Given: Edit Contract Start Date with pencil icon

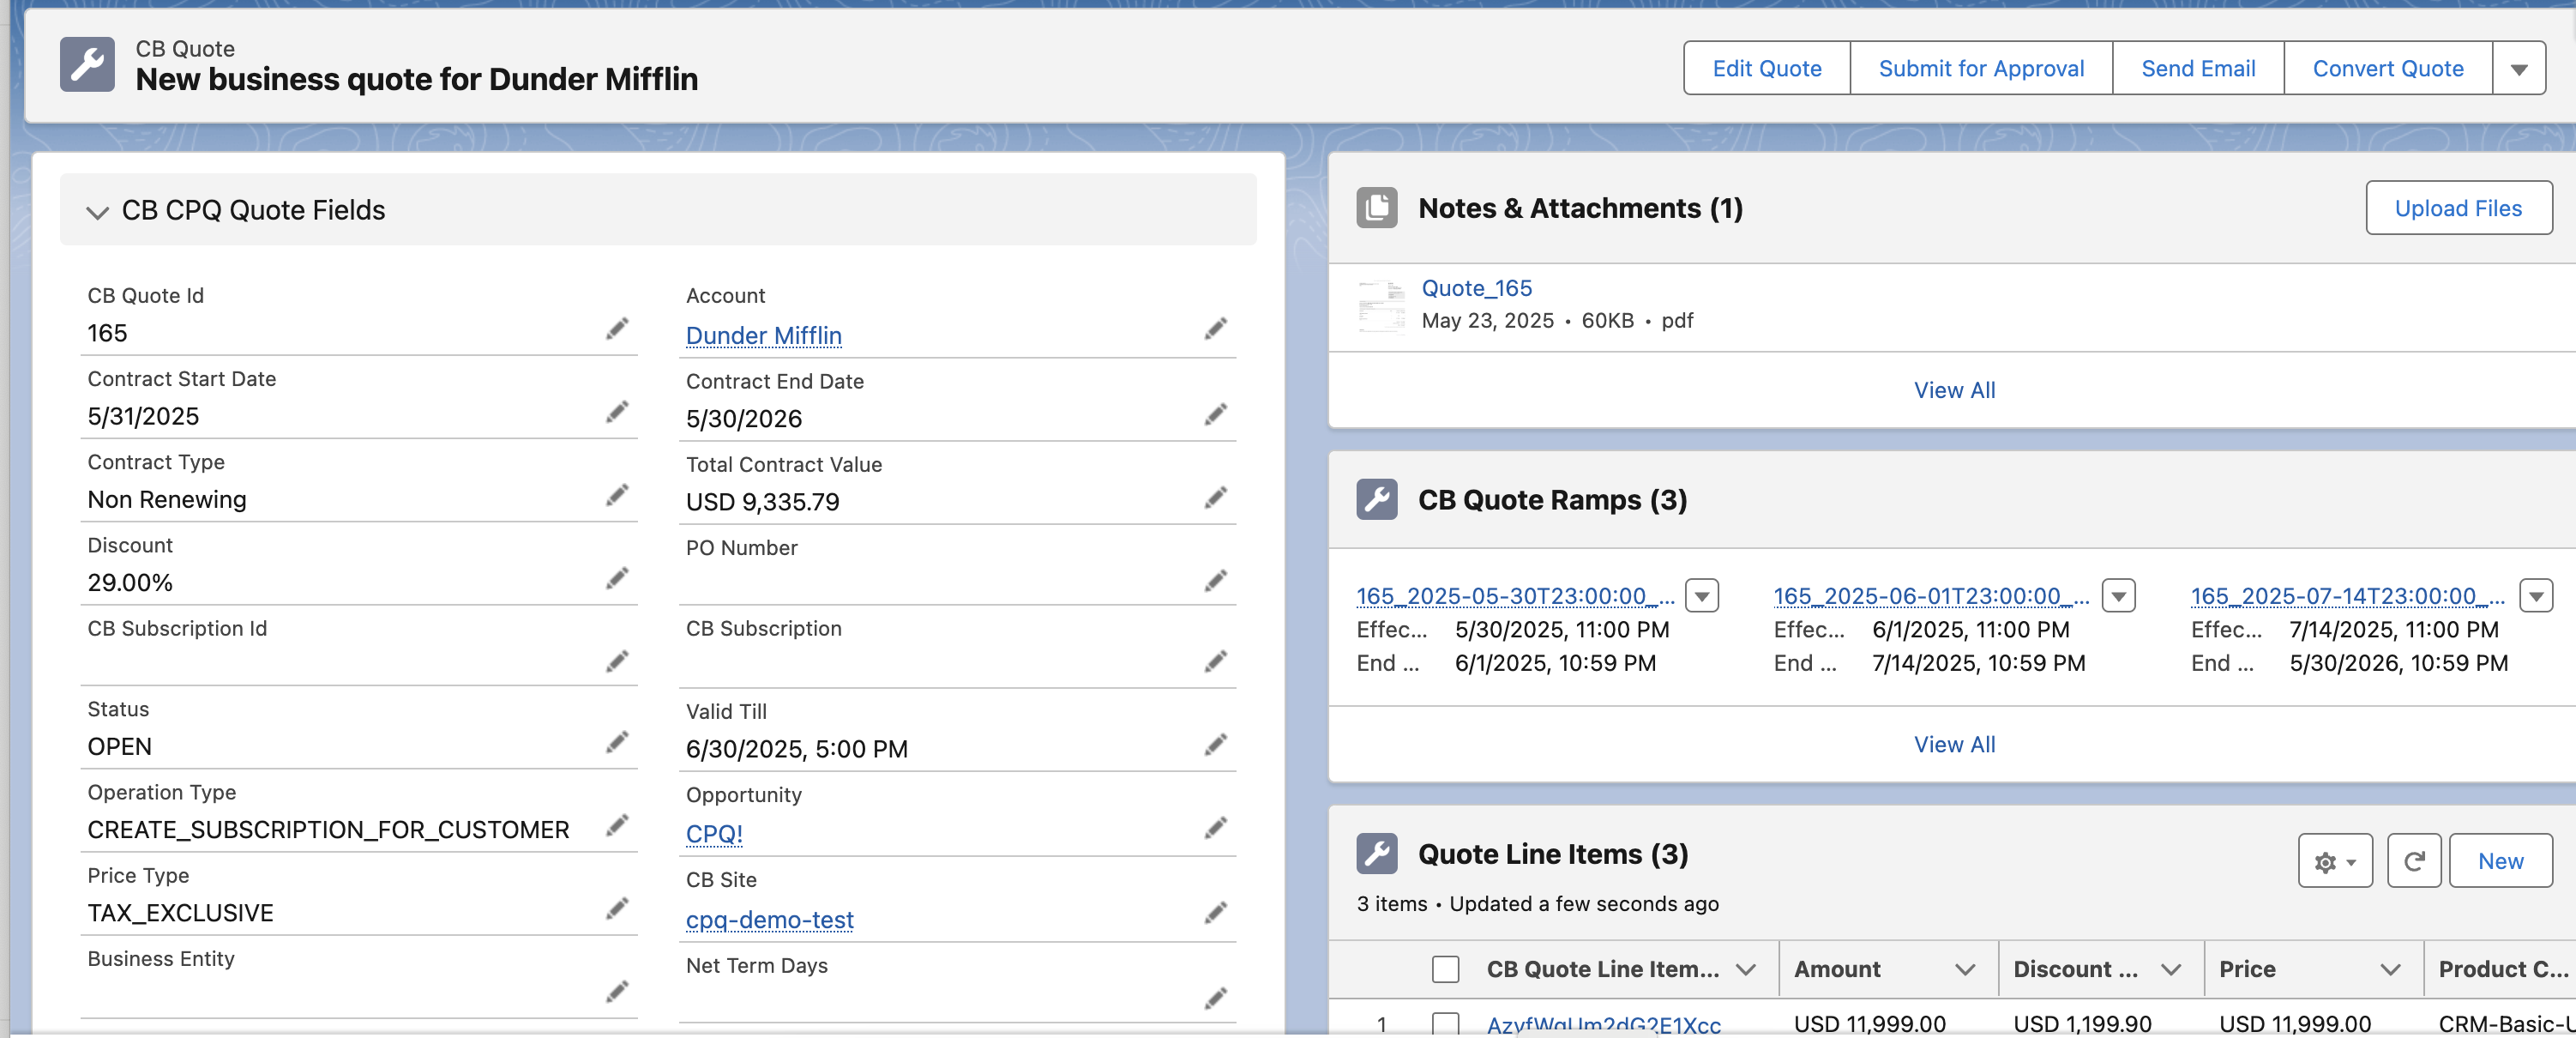Looking at the screenshot, I should 617,412.
